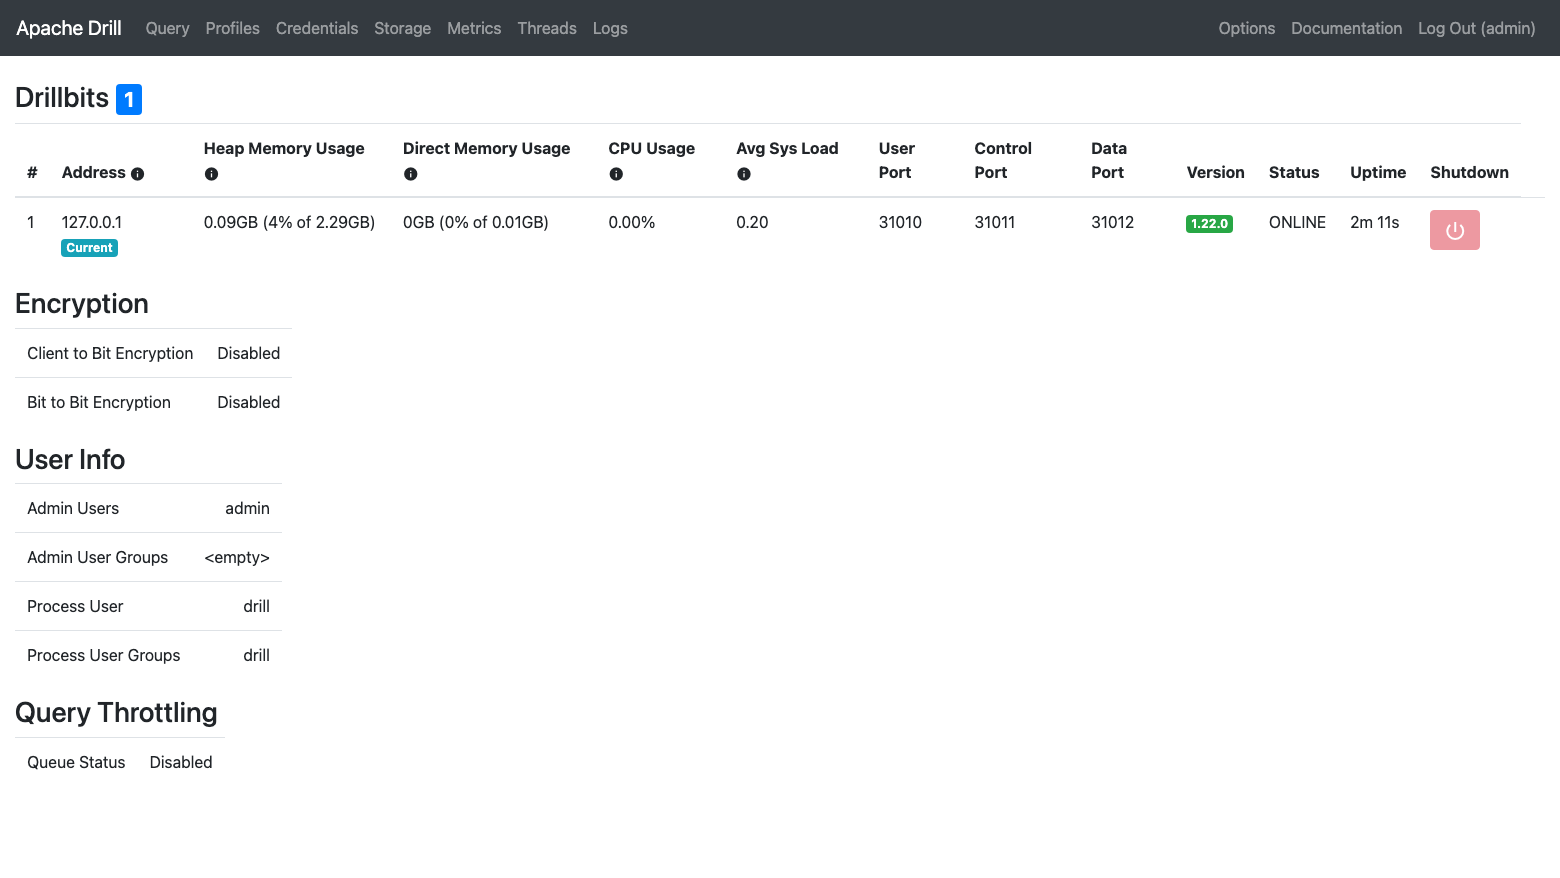
Task: Log out the admin user
Action: (x=1476, y=28)
